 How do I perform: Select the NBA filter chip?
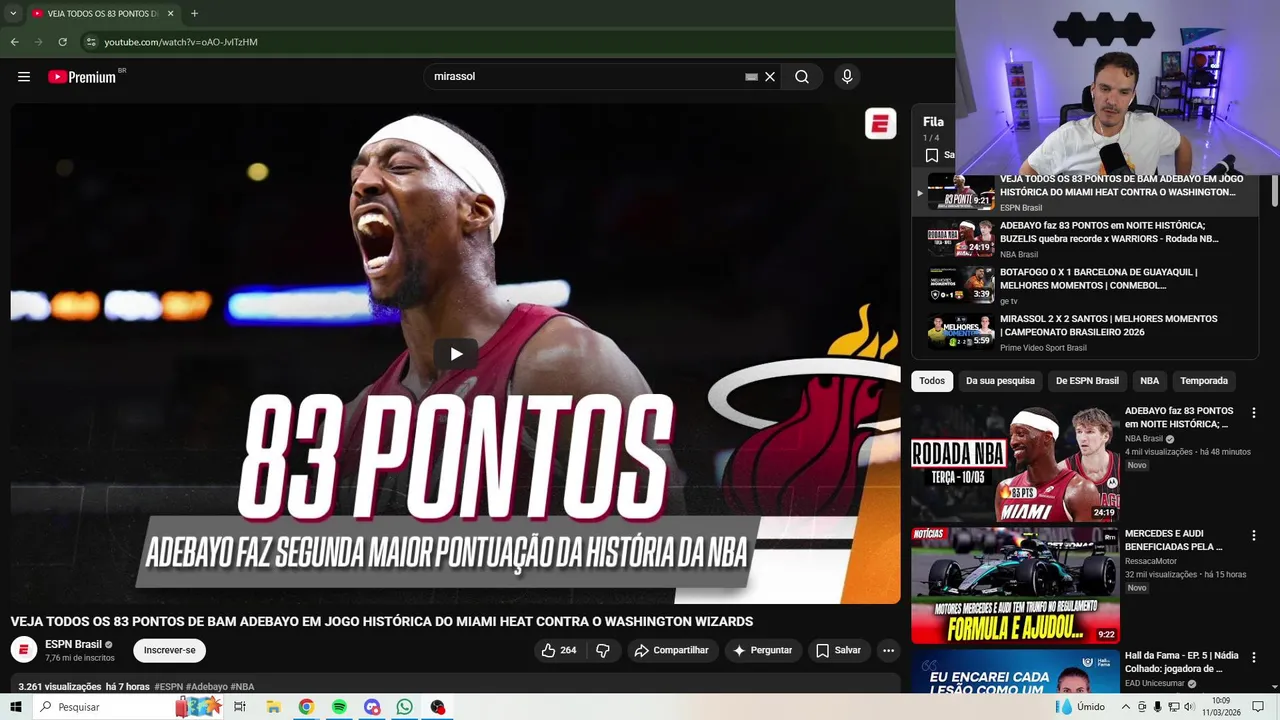1150,381
